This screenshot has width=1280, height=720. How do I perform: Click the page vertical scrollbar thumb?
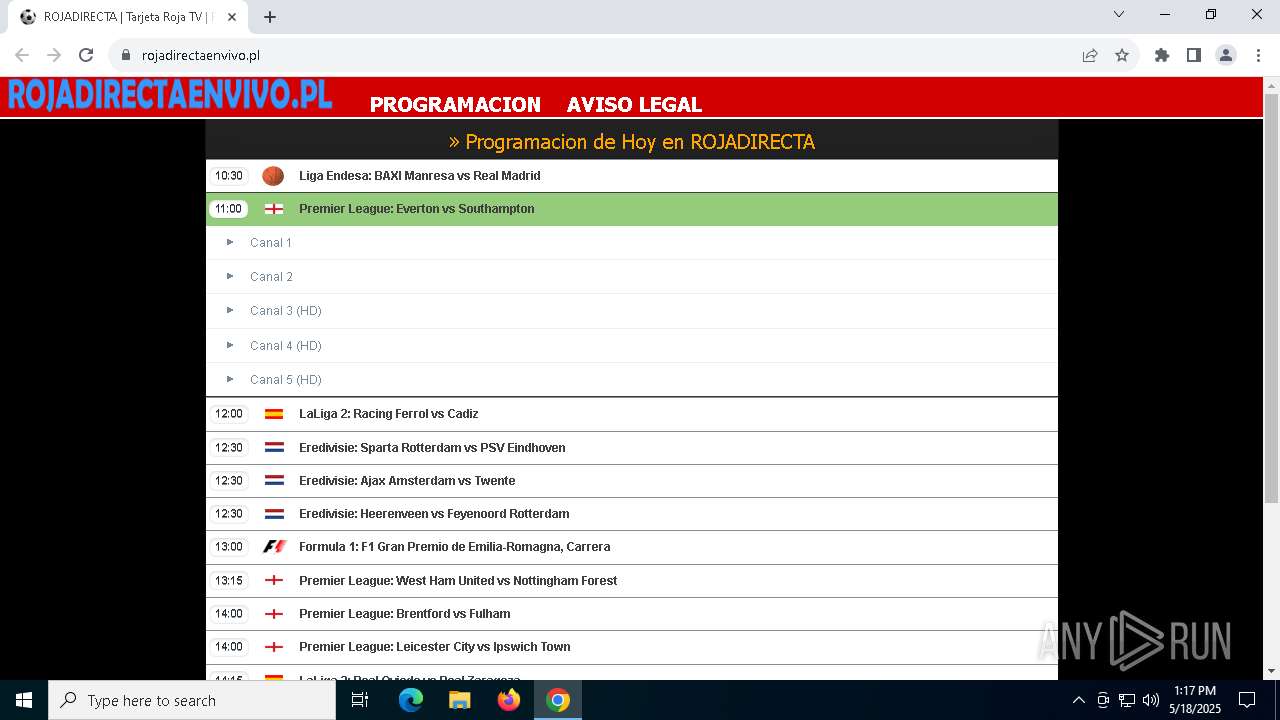pos(1271,298)
